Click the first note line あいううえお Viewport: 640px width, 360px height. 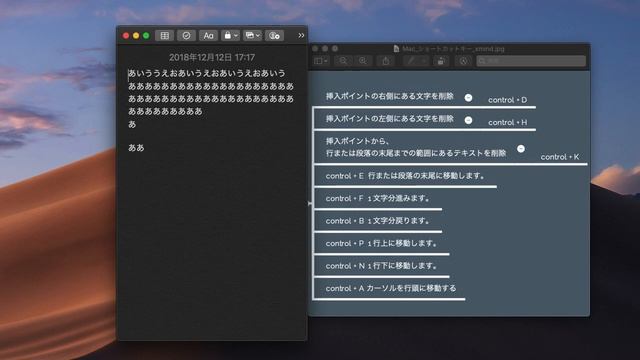pos(207,73)
